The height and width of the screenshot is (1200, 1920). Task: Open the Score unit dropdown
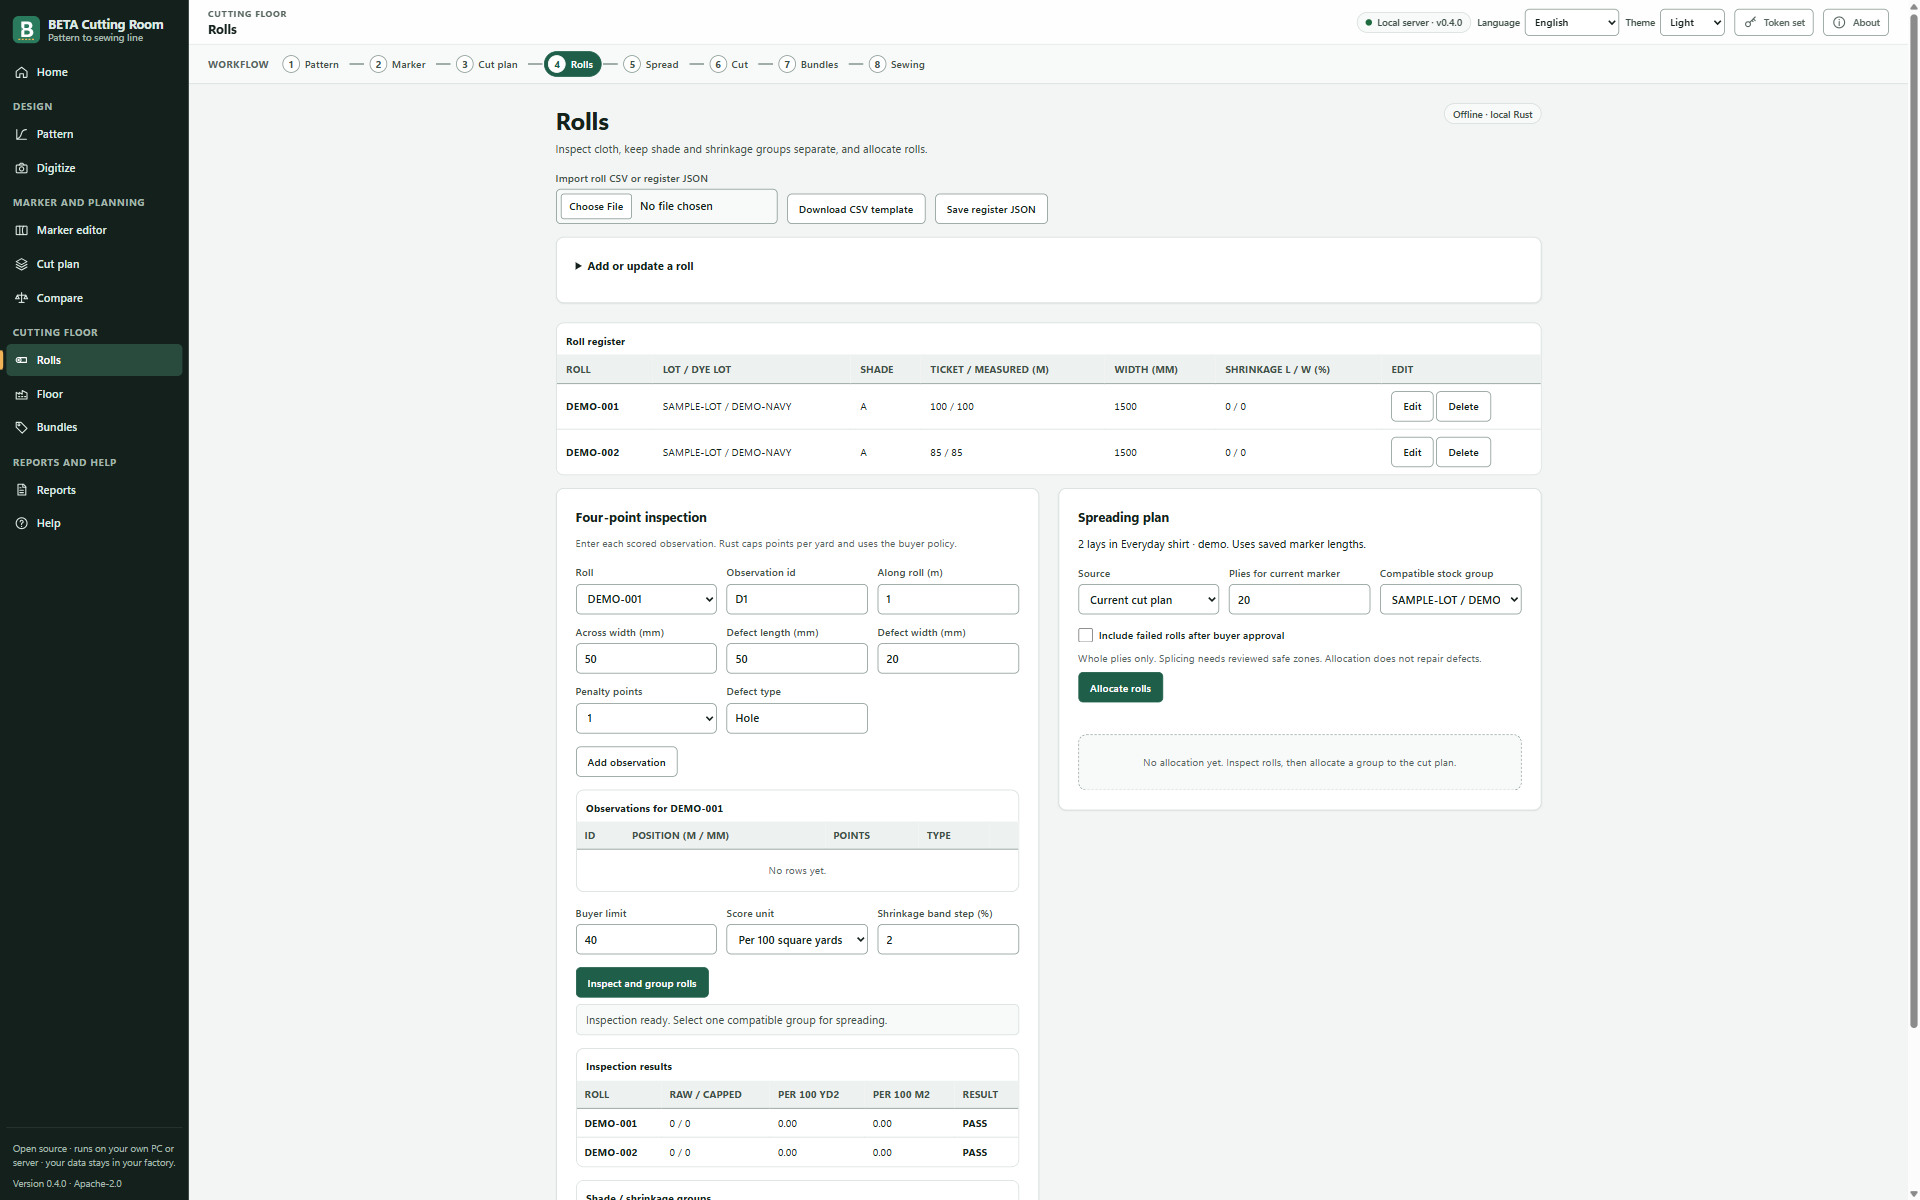coord(797,939)
